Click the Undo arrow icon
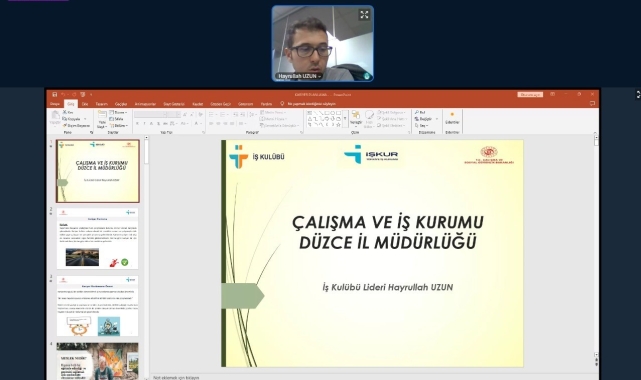 pos(64,94)
